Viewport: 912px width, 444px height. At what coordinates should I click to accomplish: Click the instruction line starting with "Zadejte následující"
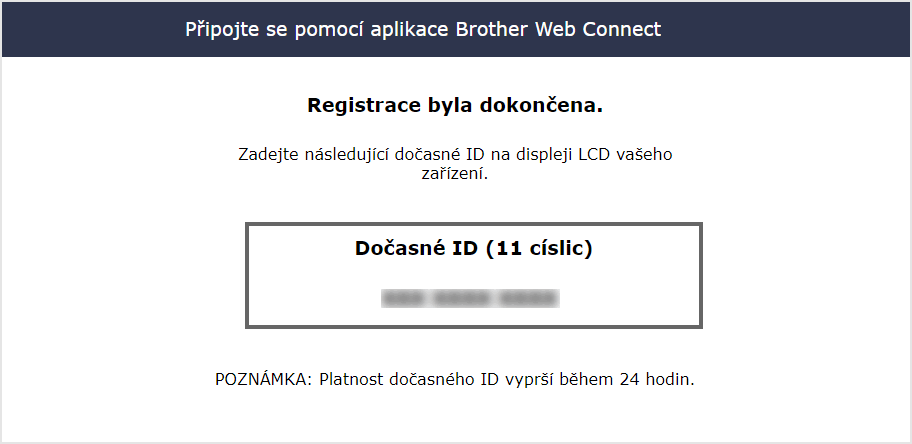click(x=455, y=155)
